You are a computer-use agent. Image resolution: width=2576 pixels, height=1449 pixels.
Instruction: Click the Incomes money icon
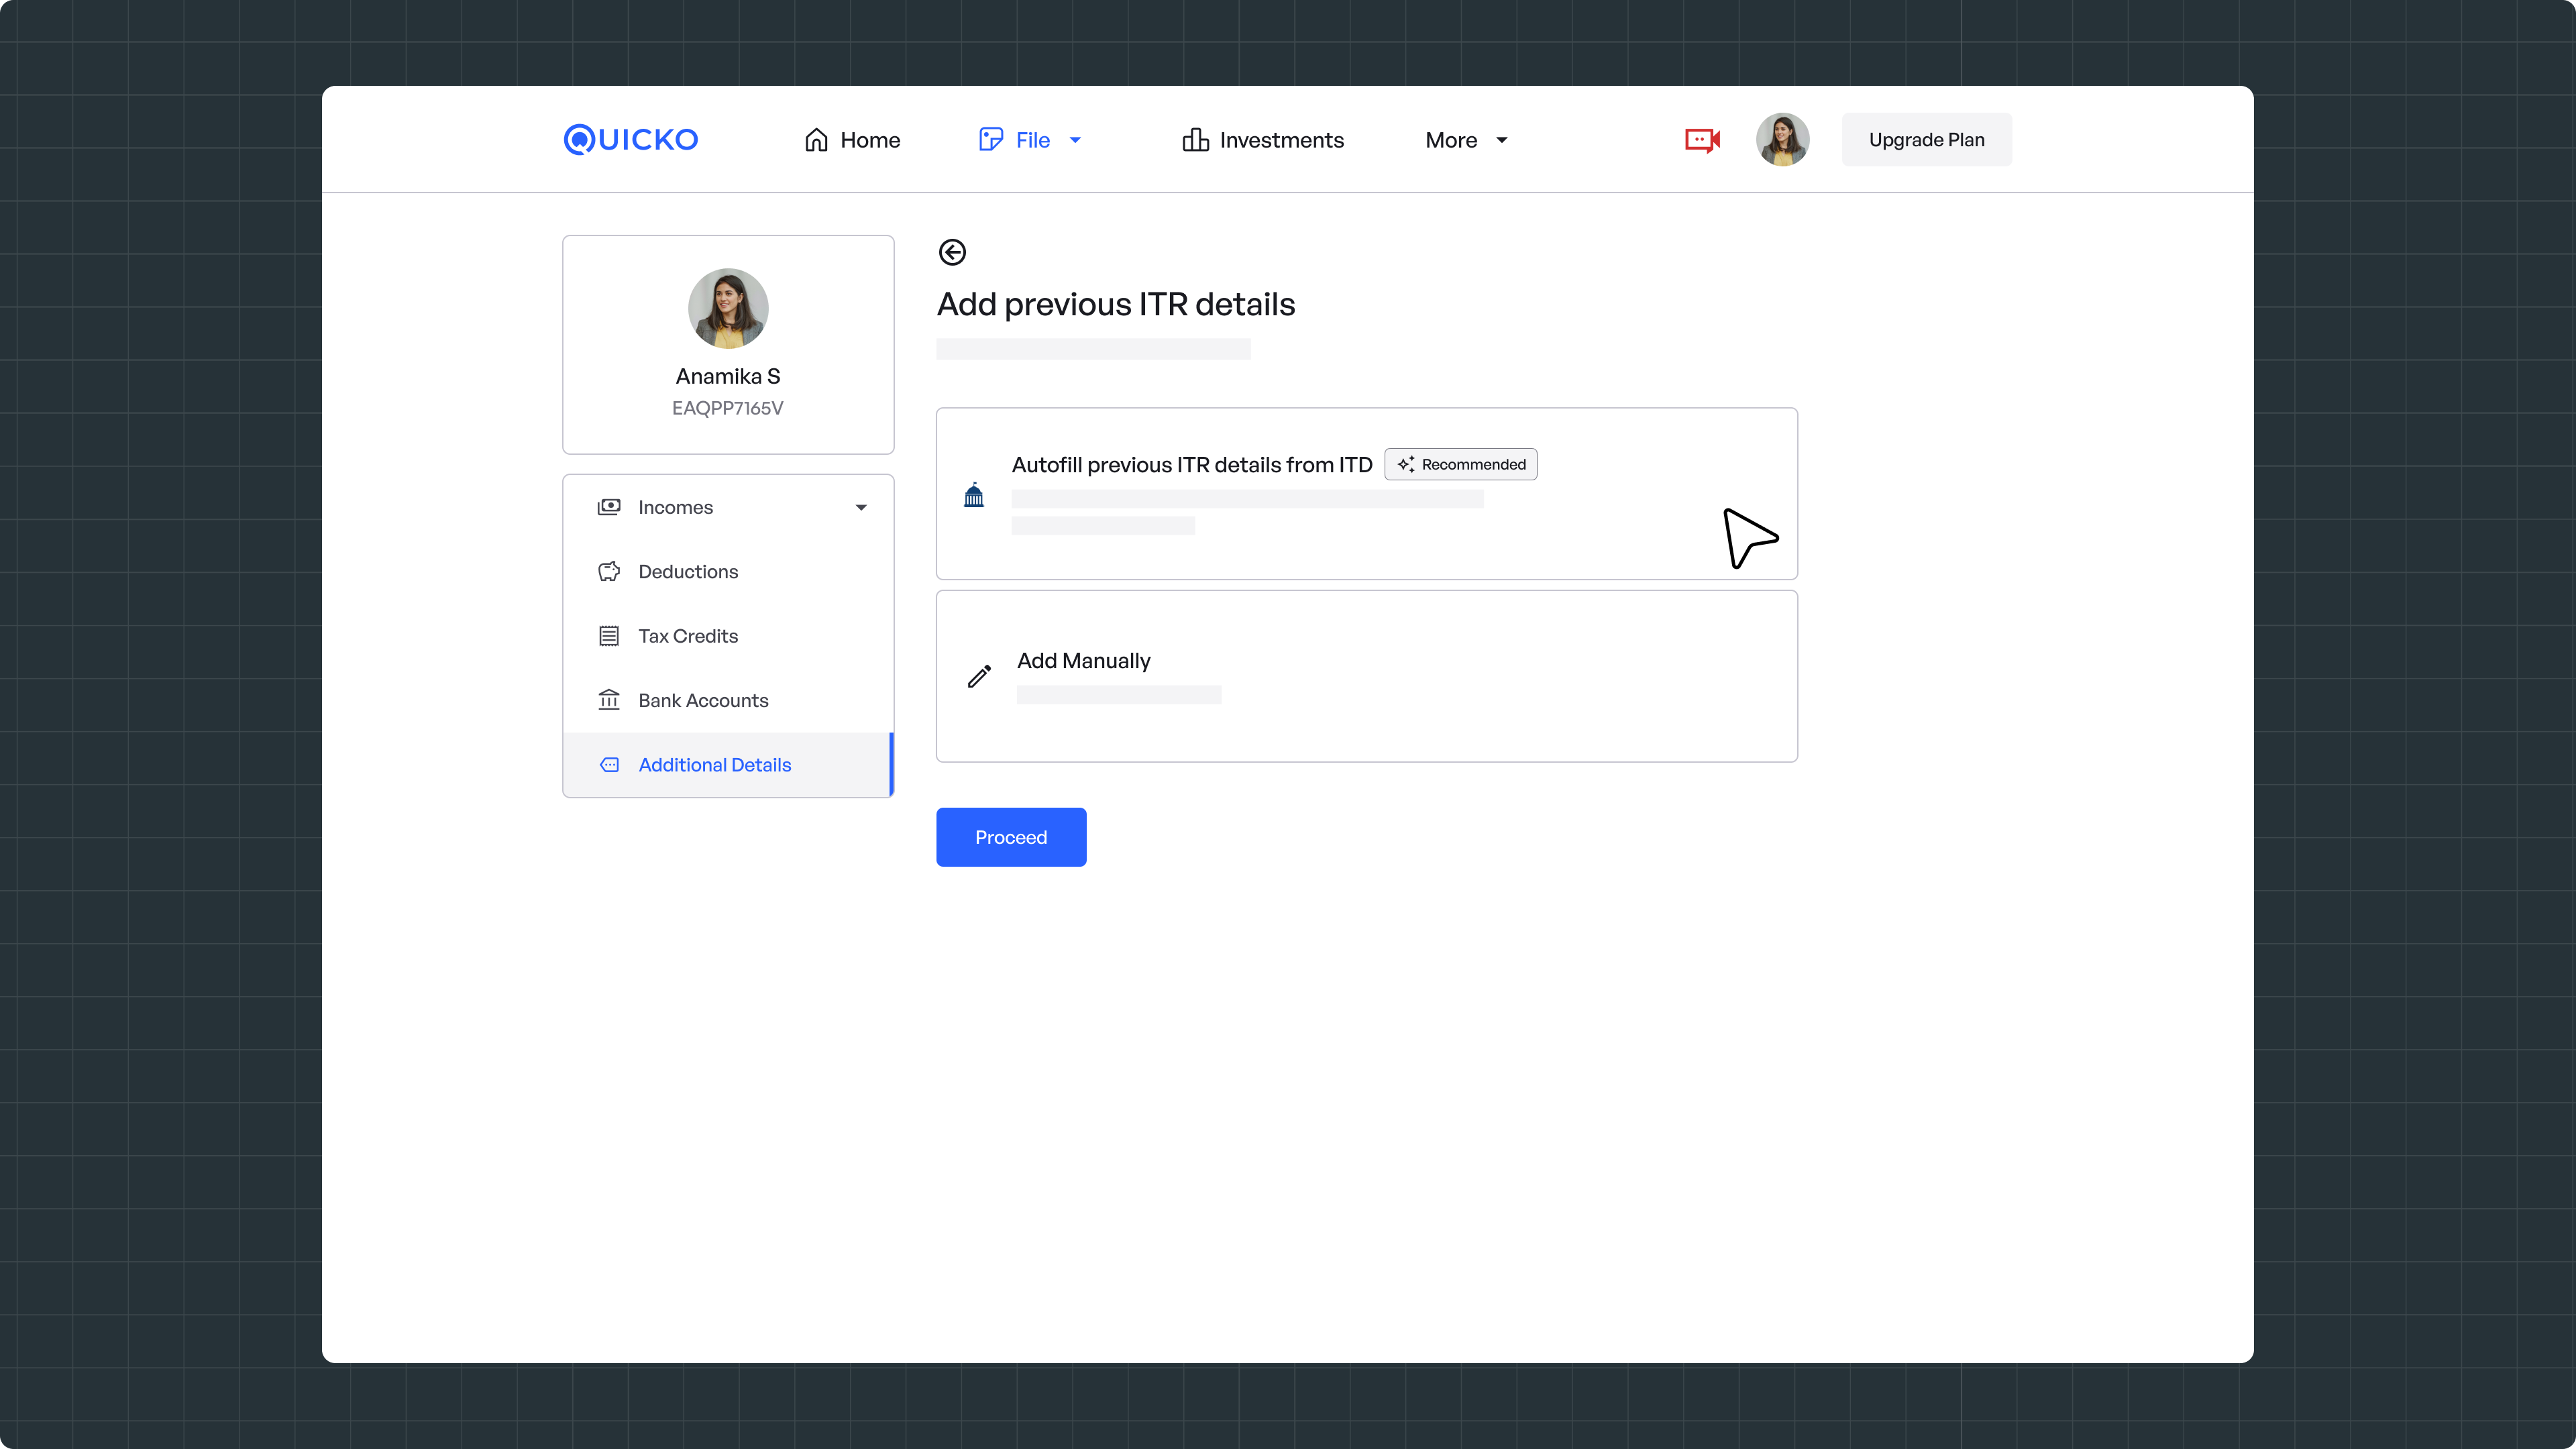click(x=609, y=507)
